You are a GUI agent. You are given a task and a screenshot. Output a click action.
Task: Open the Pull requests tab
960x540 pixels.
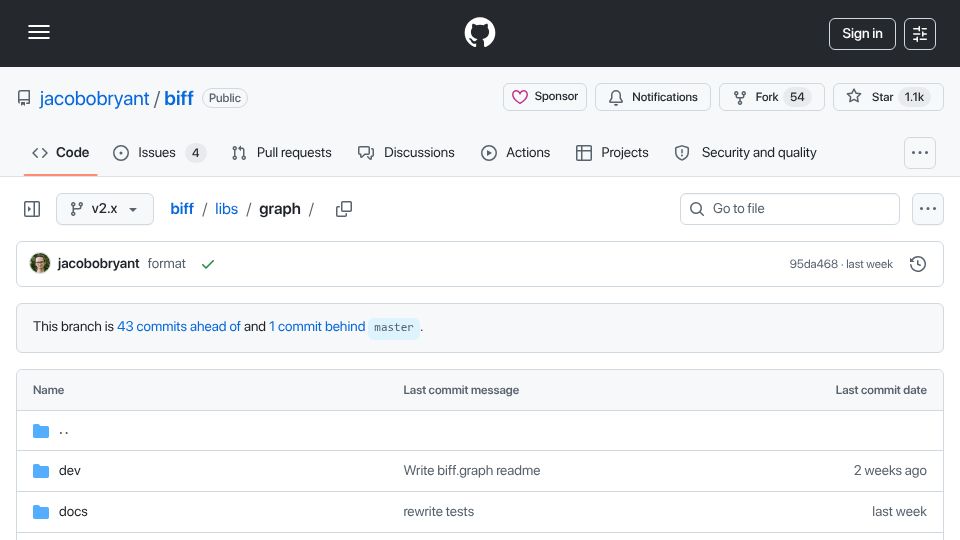click(282, 152)
